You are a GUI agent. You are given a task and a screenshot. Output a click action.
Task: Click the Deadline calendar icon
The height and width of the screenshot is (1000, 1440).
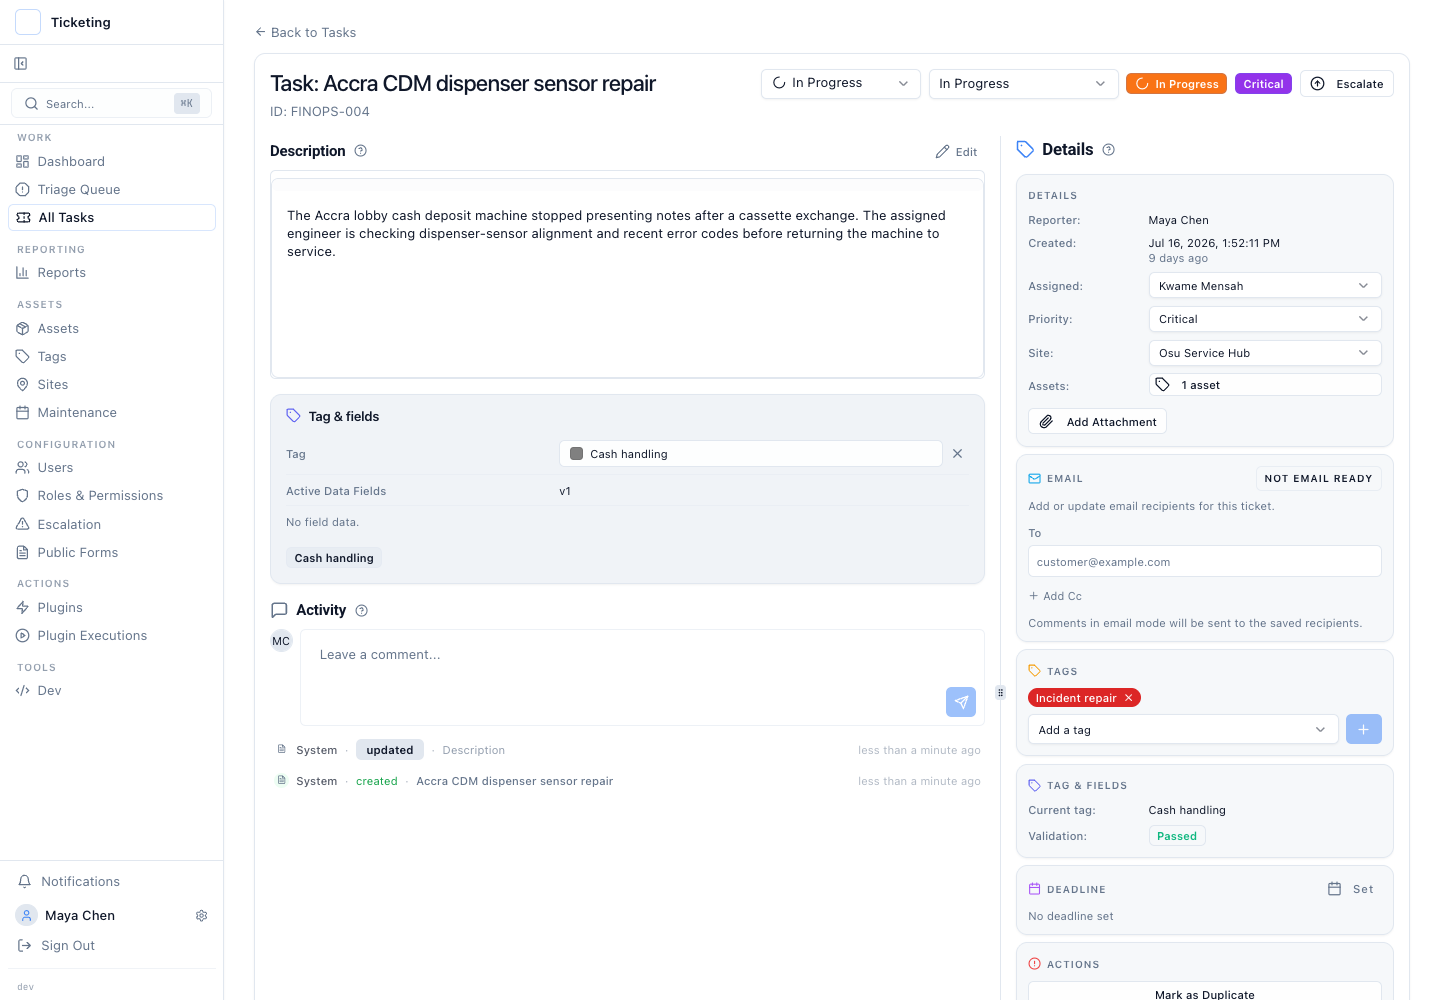(x=1034, y=889)
